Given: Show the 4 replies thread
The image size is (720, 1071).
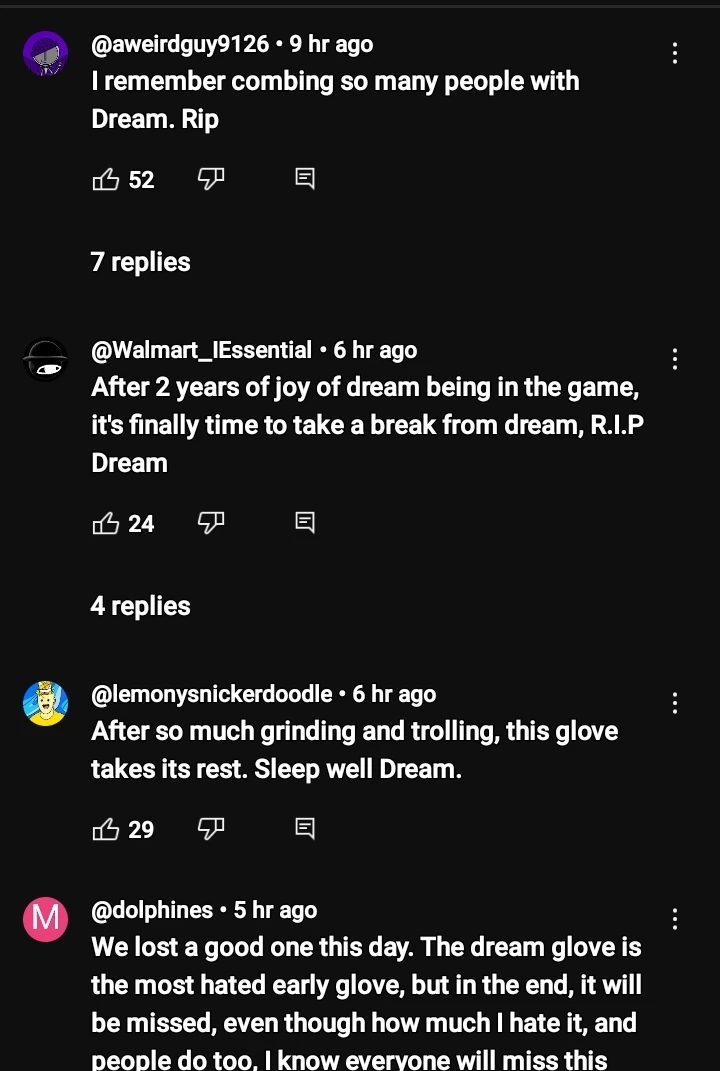Looking at the screenshot, I should pos(140,606).
